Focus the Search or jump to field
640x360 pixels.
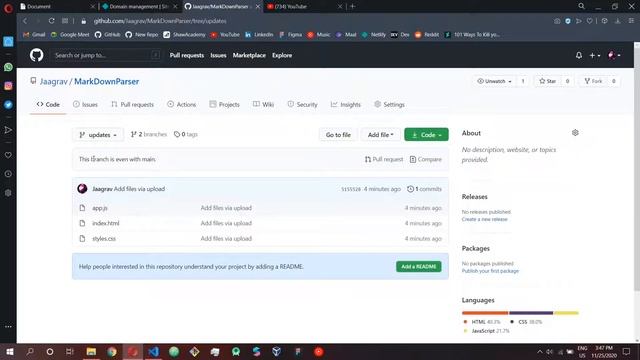click(x=107, y=55)
